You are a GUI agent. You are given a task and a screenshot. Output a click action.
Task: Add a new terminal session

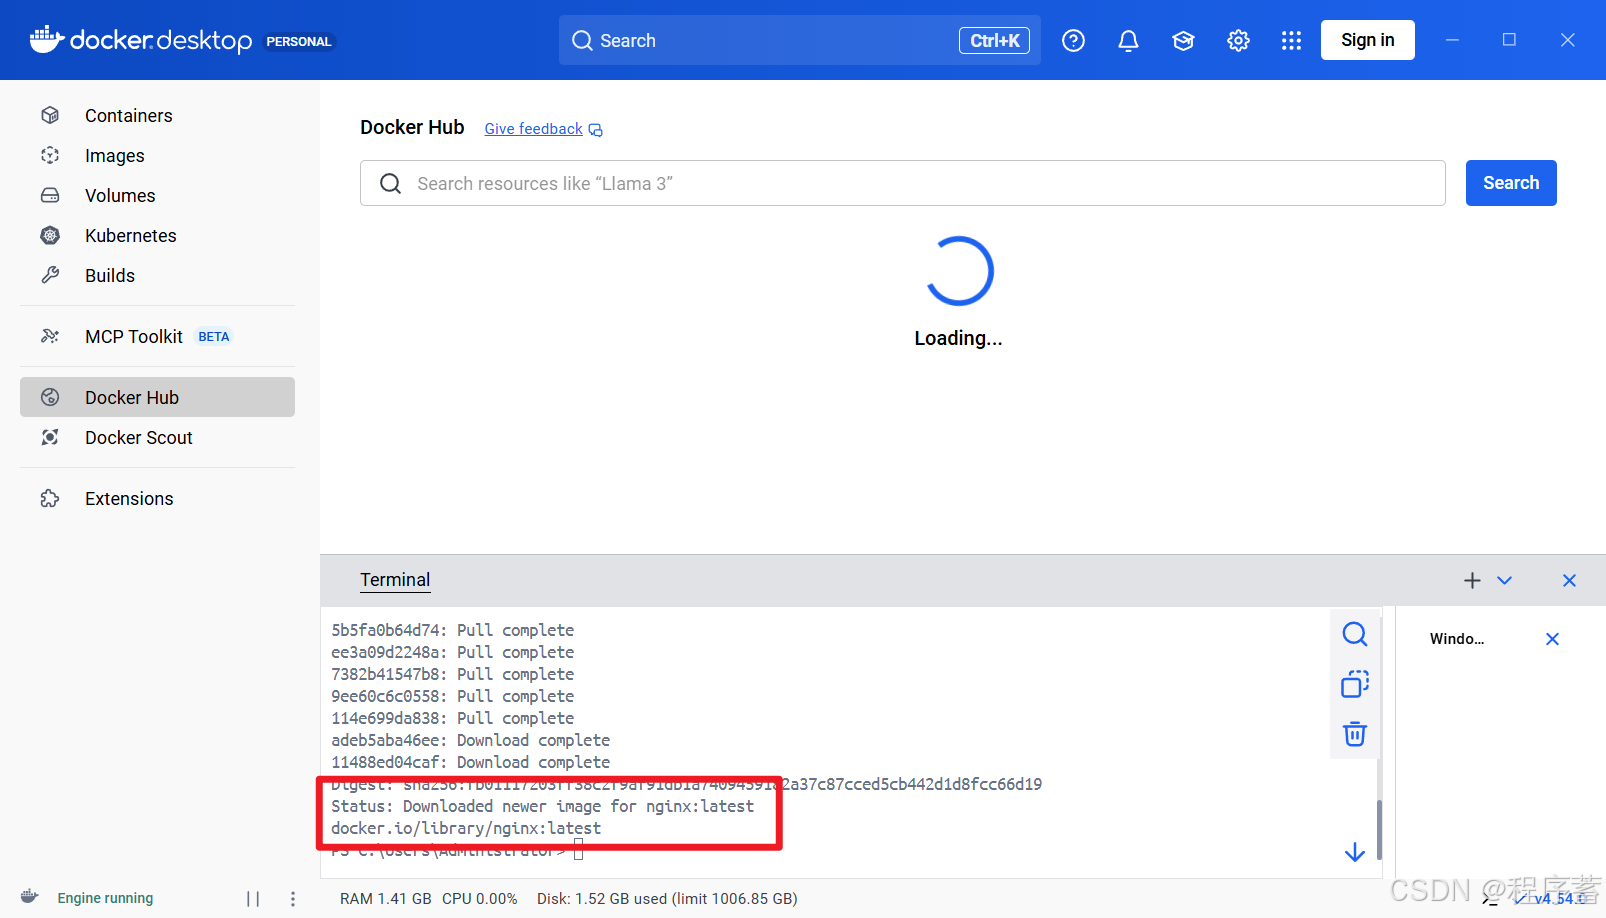(1472, 580)
